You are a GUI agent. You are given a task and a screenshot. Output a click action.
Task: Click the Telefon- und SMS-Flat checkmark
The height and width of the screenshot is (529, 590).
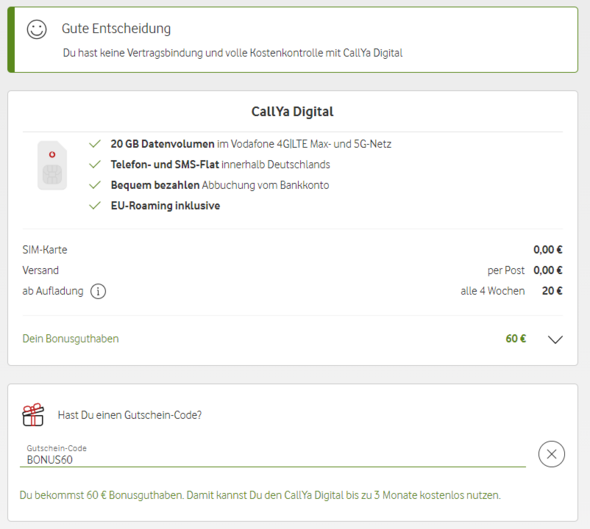tap(95, 164)
